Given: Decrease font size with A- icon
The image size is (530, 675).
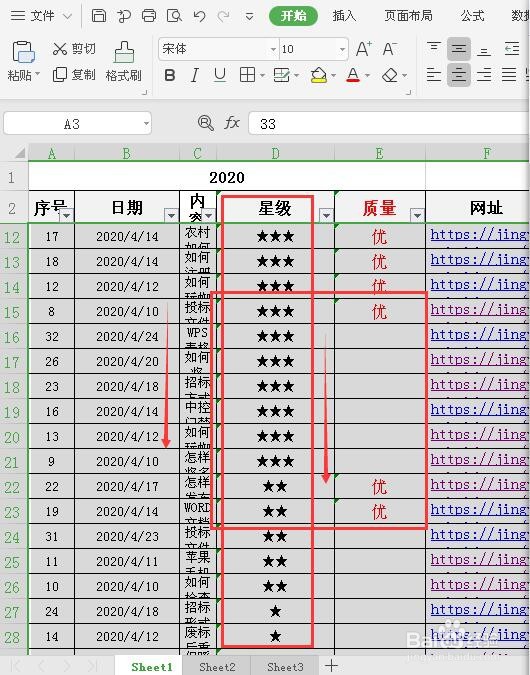Looking at the screenshot, I should 390,49.
